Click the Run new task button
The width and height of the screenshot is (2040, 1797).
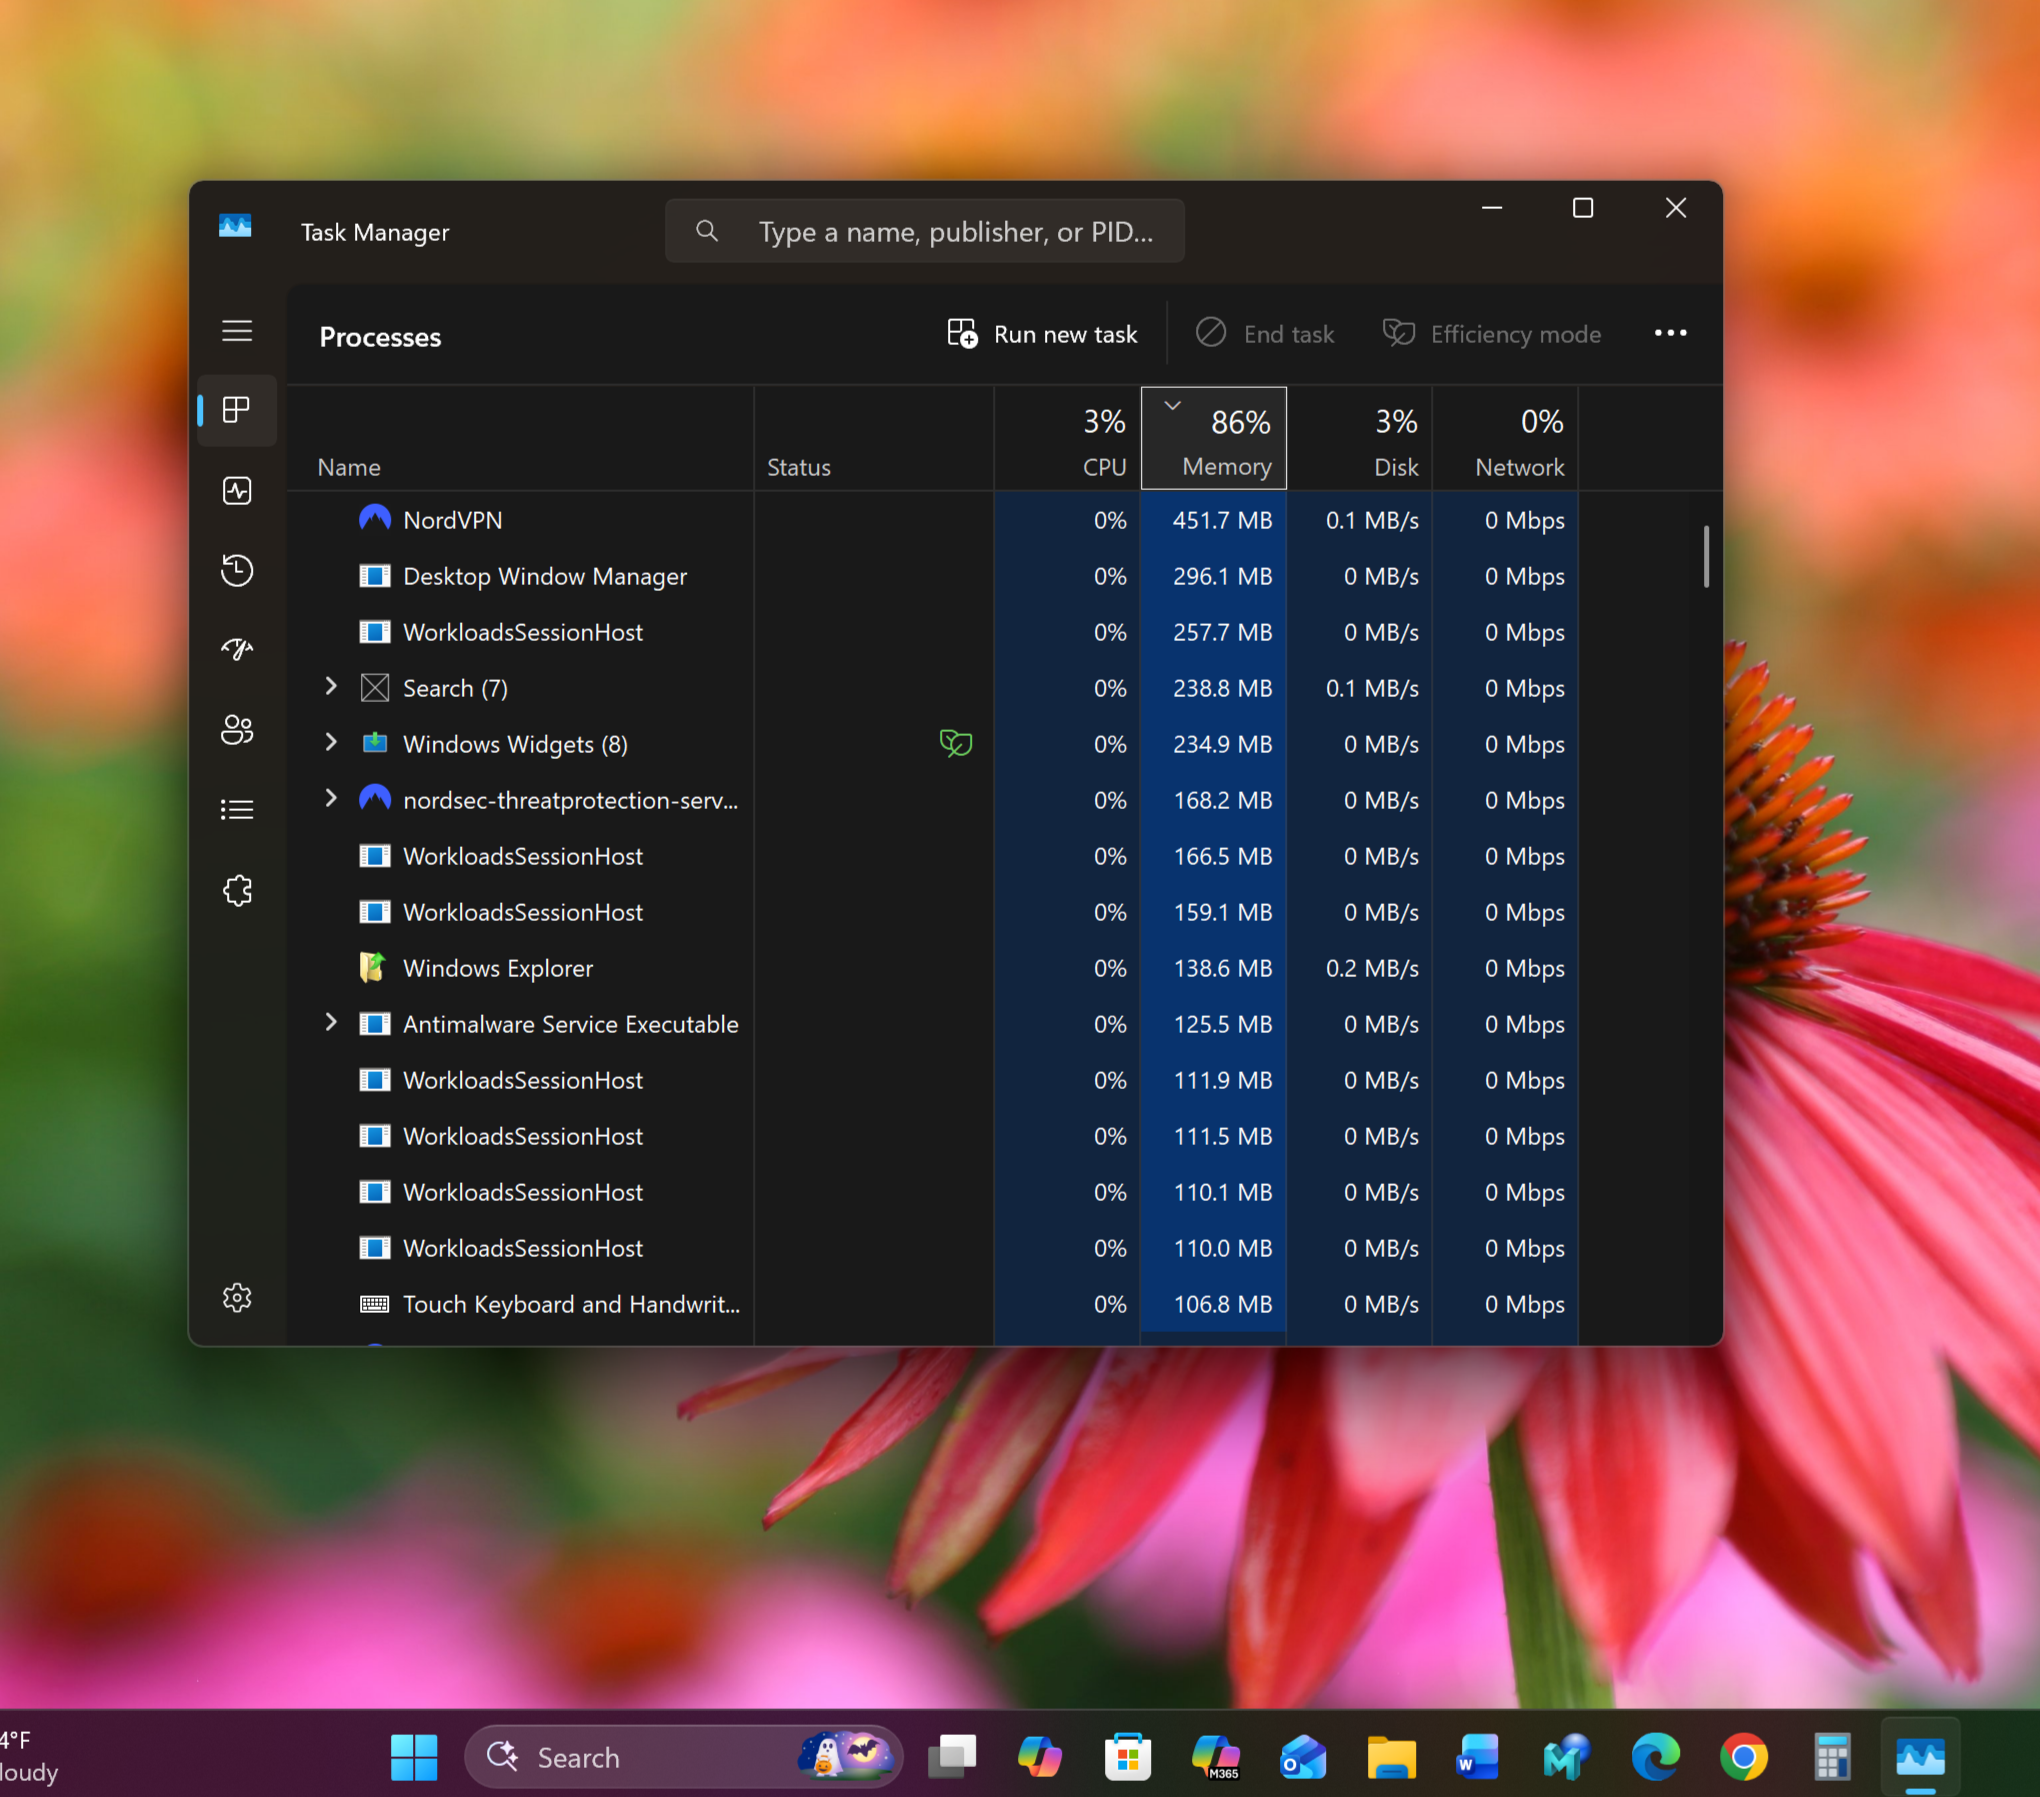[1042, 334]
